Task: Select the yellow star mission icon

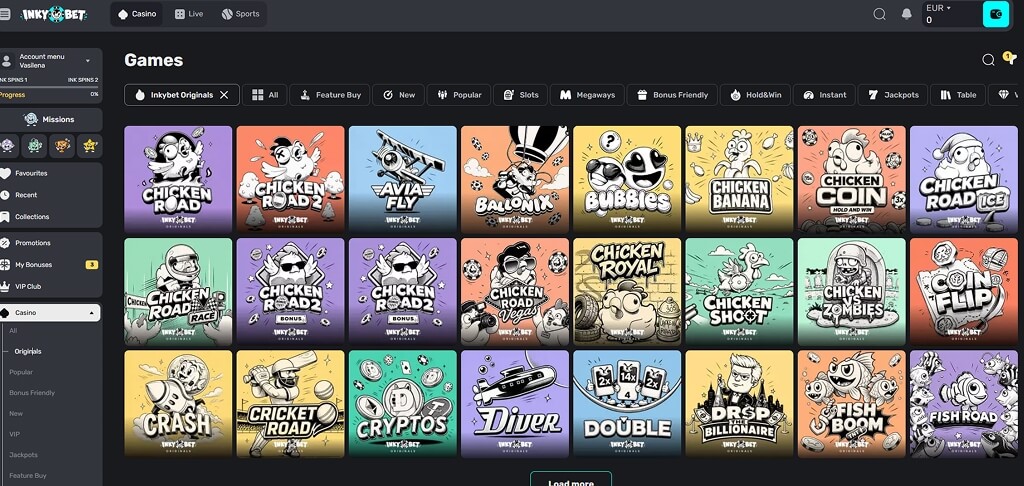Action: click(x=89, y=145)
